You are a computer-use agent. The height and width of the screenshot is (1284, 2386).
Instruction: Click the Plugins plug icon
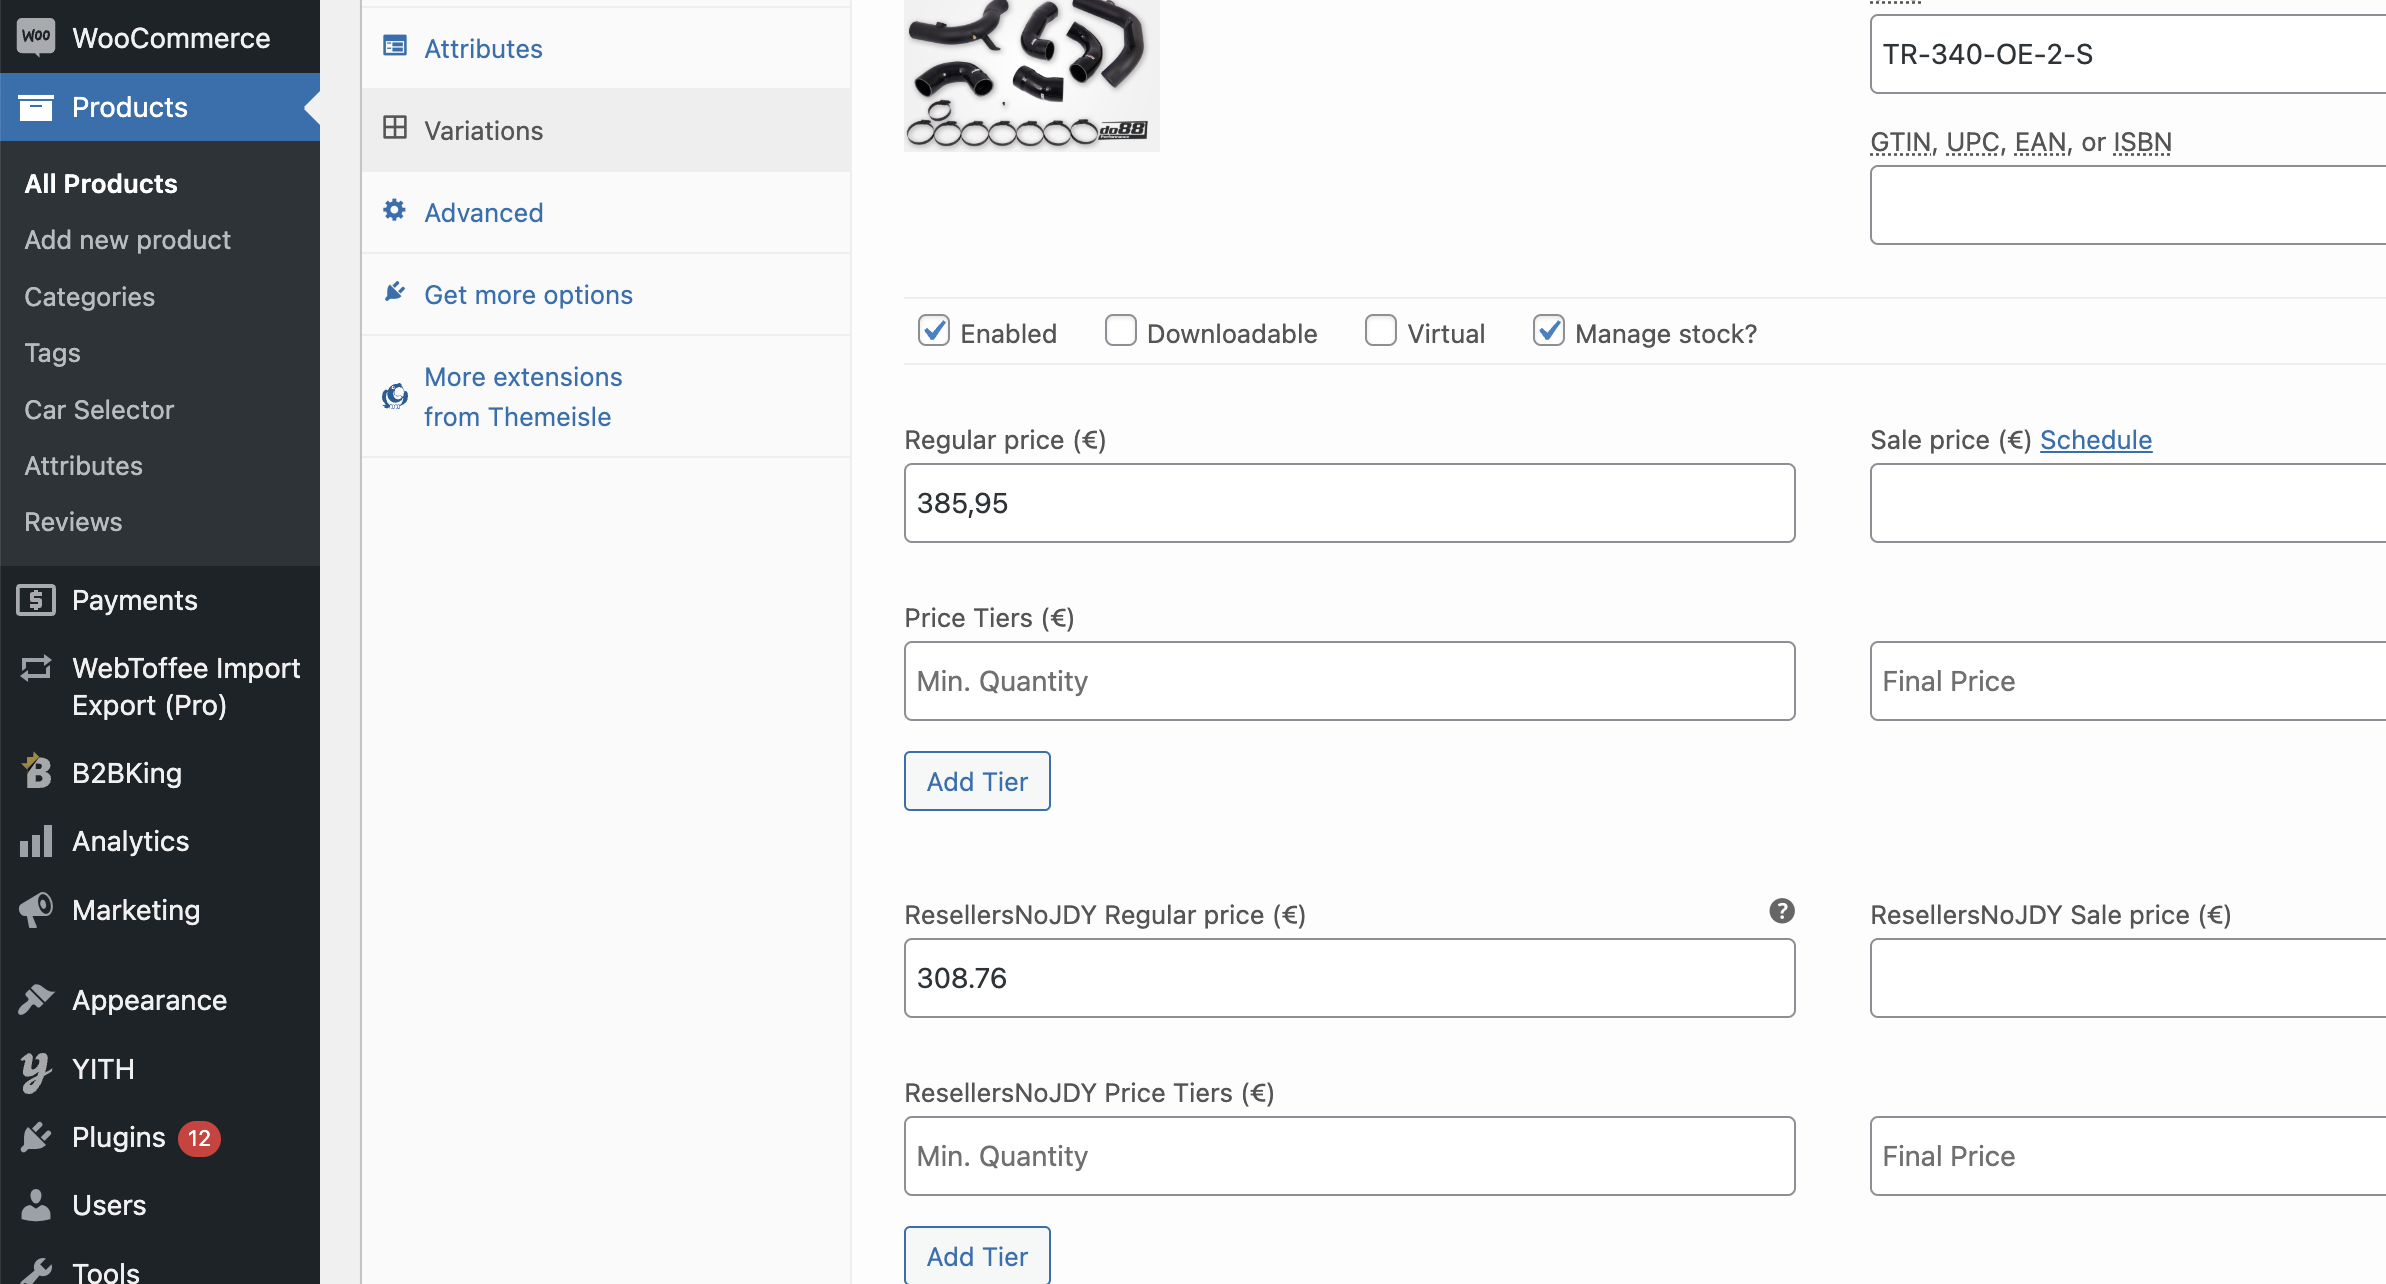(36, 1137)
